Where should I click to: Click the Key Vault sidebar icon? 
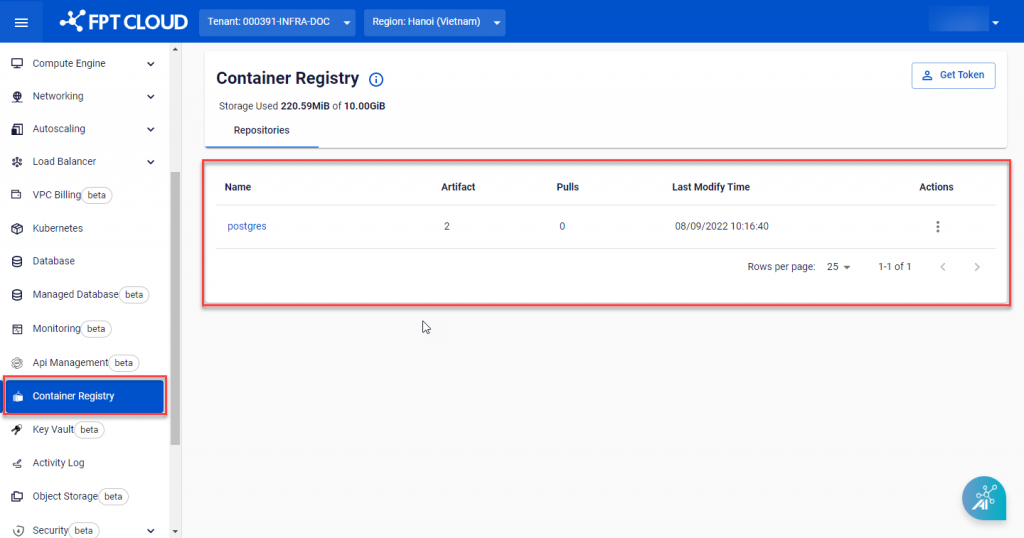16,430
